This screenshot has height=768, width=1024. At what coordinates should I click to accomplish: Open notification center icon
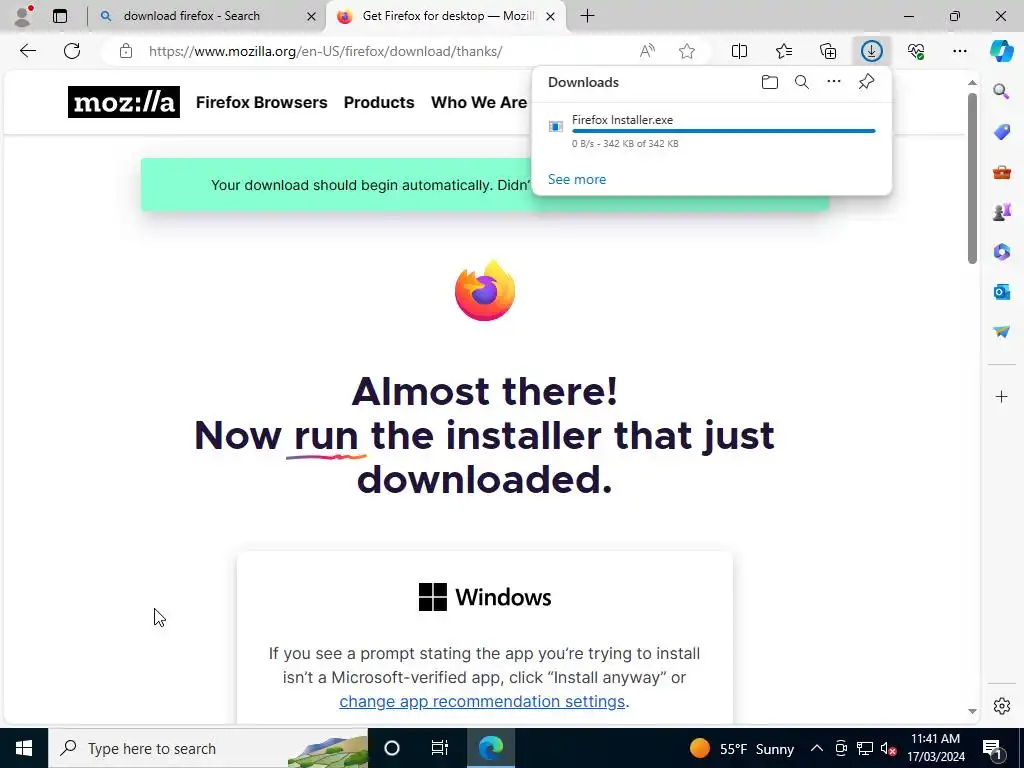993,748
